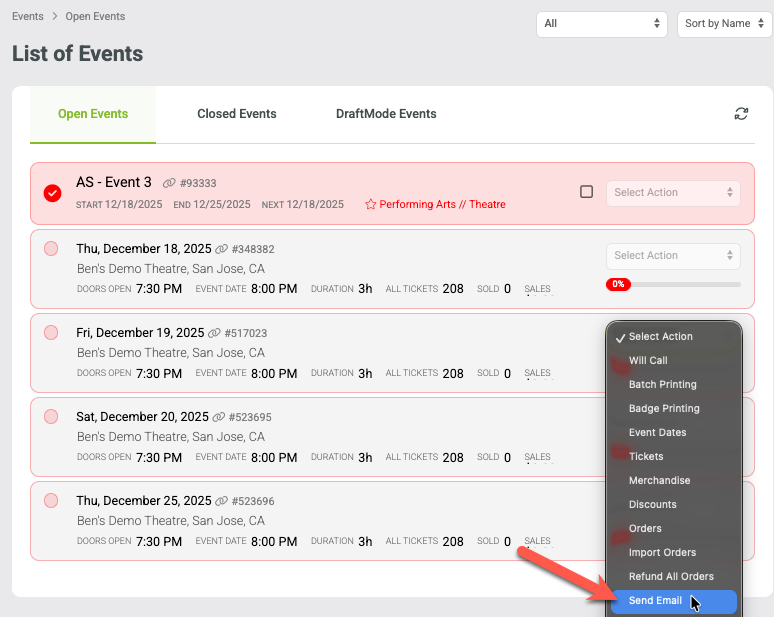The height and width of the screenshot is (617, 774).
Task: Open the Sort by Name dropdown
Action: pyautogui.click(x=724, y=24)
